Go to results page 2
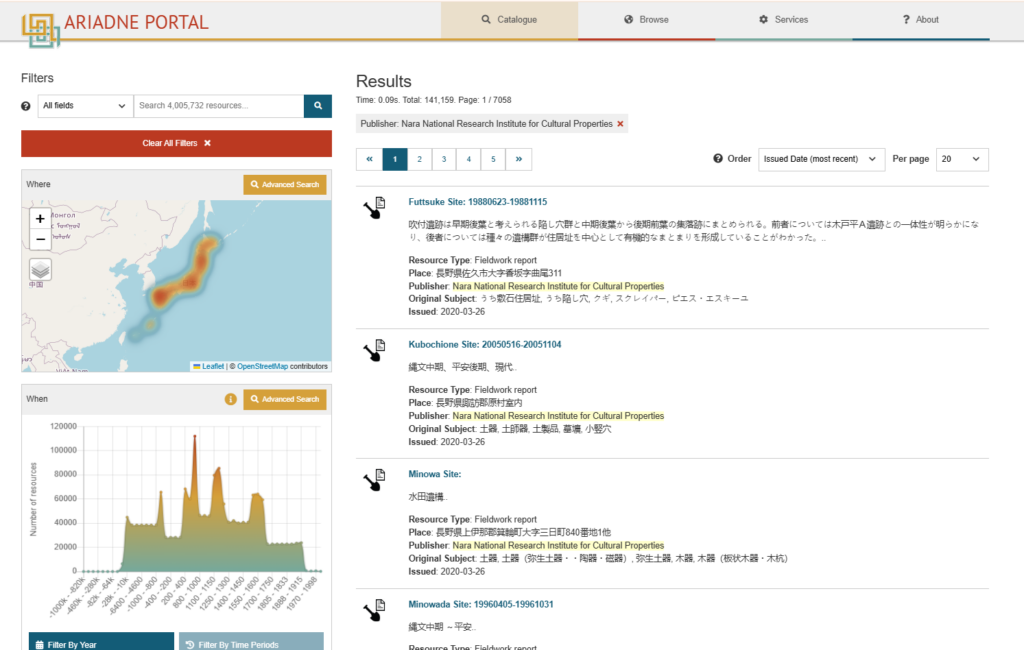1024x650 pixels. pyautogui.click(x=419, y=159)
